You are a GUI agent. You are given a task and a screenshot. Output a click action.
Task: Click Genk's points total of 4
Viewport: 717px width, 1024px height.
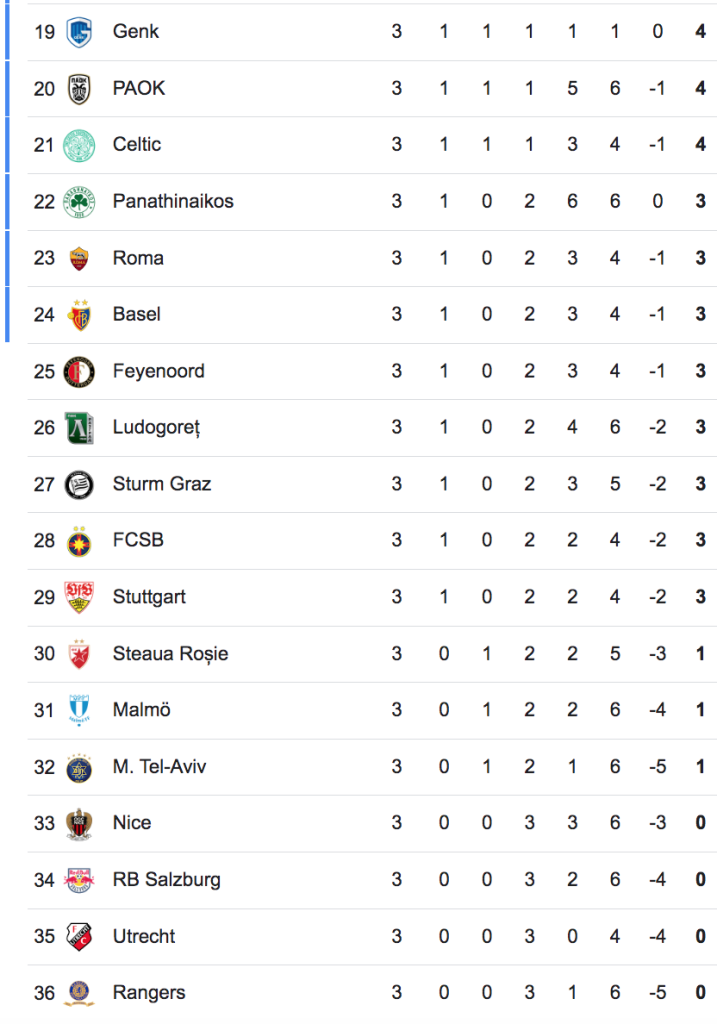click(700, 32)
